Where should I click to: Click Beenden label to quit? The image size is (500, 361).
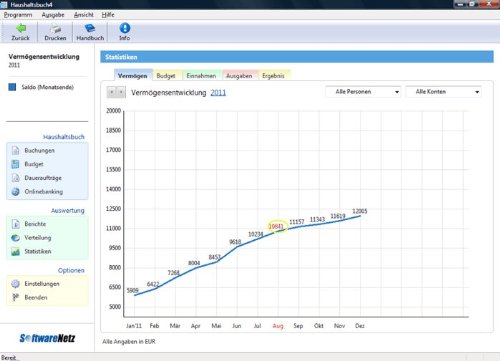36,297
